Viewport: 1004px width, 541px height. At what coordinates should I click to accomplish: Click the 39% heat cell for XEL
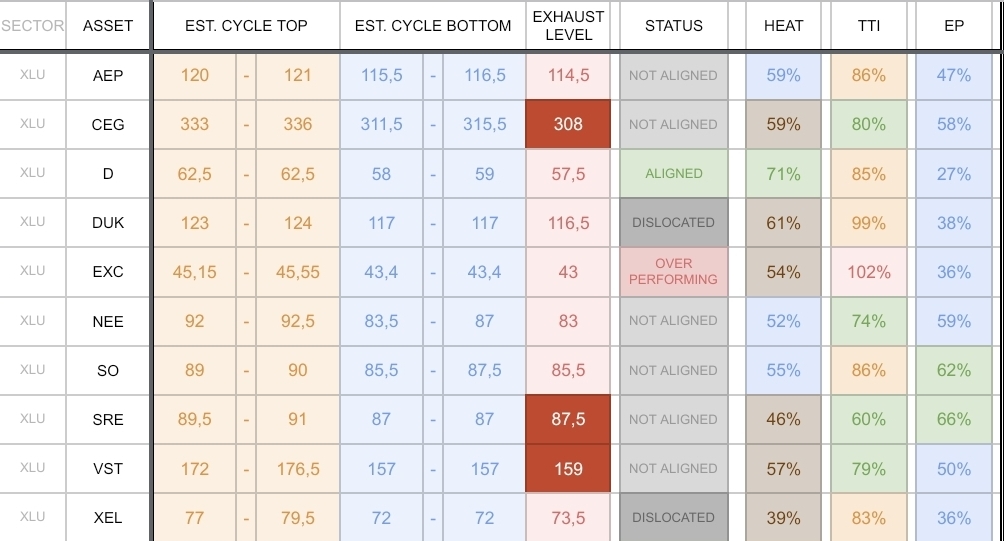(783, 518)
